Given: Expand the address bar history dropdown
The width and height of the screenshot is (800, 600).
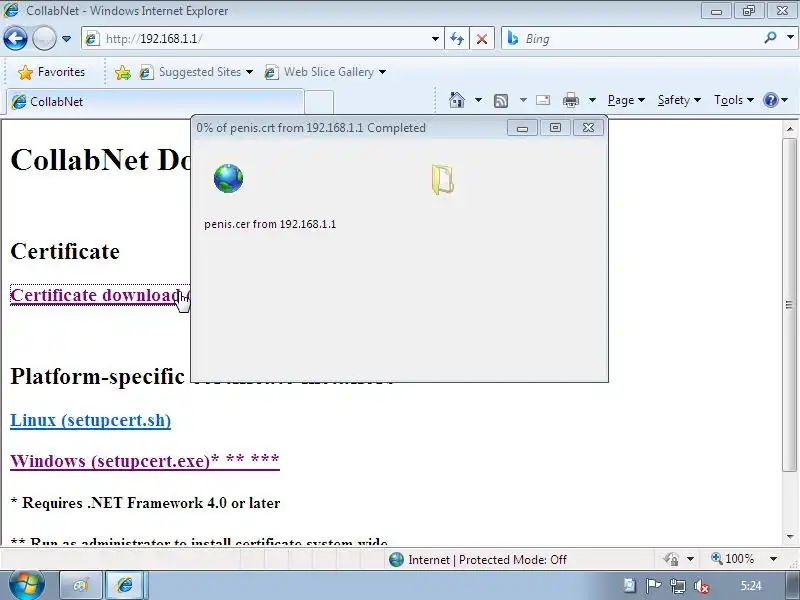Looking at the screenshot, I should coord(435,39).
